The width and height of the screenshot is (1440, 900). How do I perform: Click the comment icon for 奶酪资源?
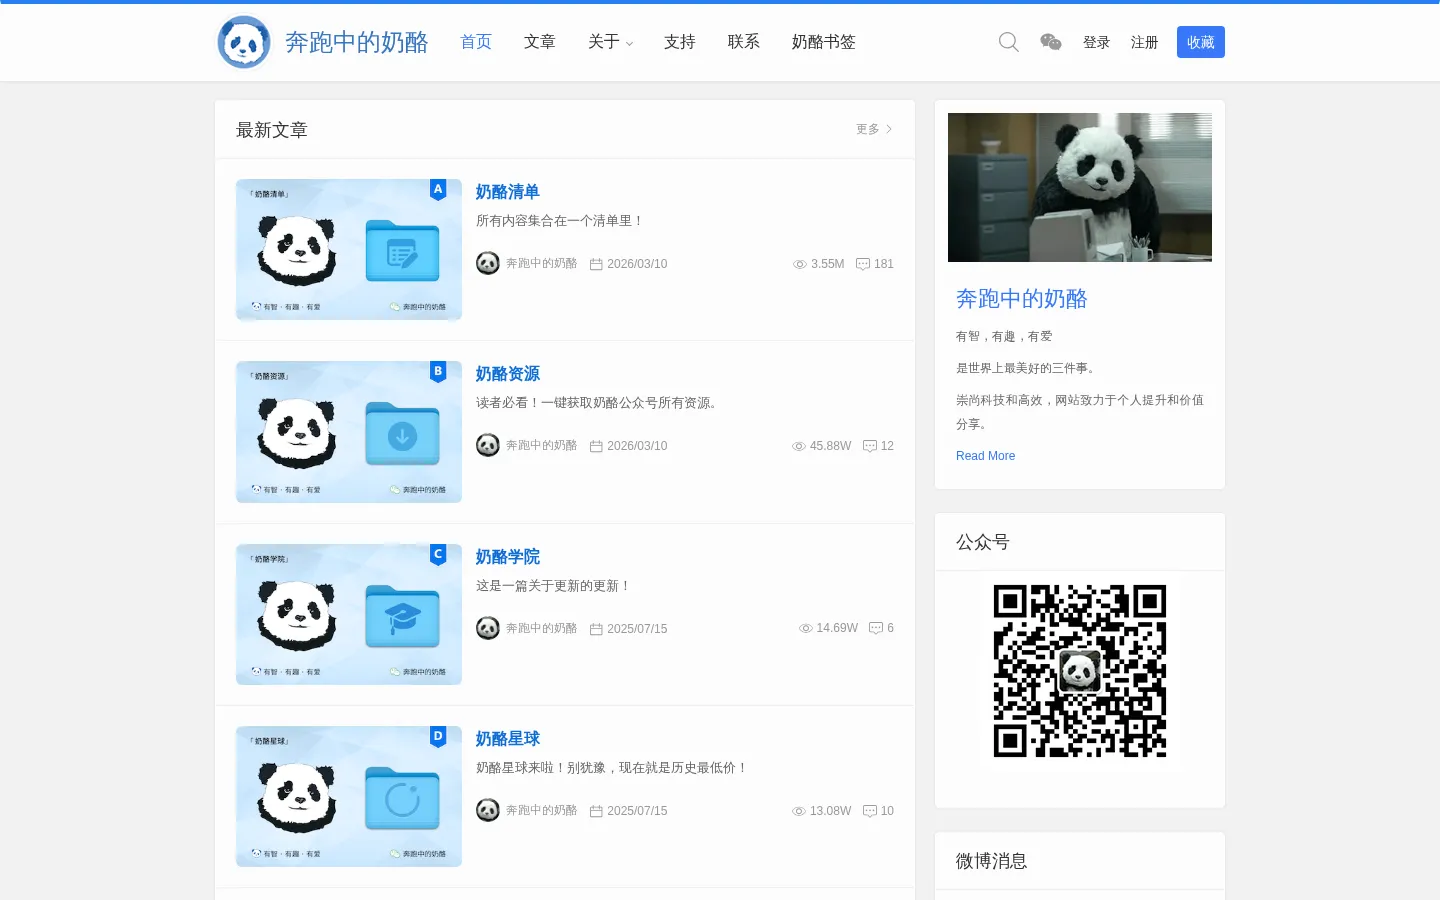point(870,446)
